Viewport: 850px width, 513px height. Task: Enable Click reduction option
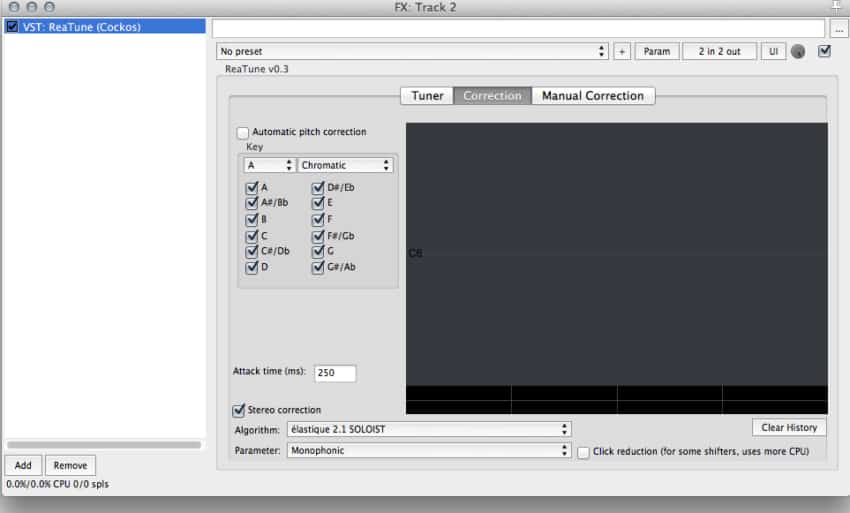(x=584, y=452)
